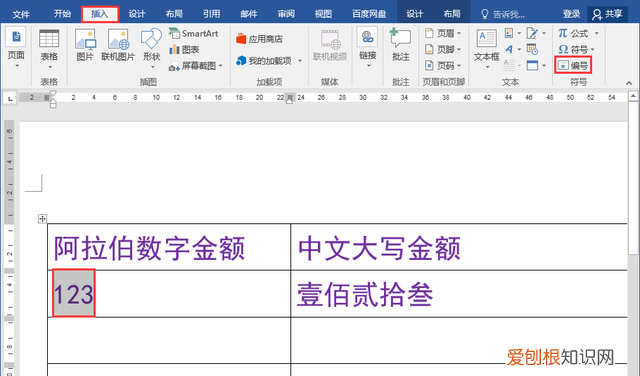The width and height of the screenshot is (640, 376).
Task: Click the Signature Line icon
Action: pyautogui.click(x=532, y=33)
